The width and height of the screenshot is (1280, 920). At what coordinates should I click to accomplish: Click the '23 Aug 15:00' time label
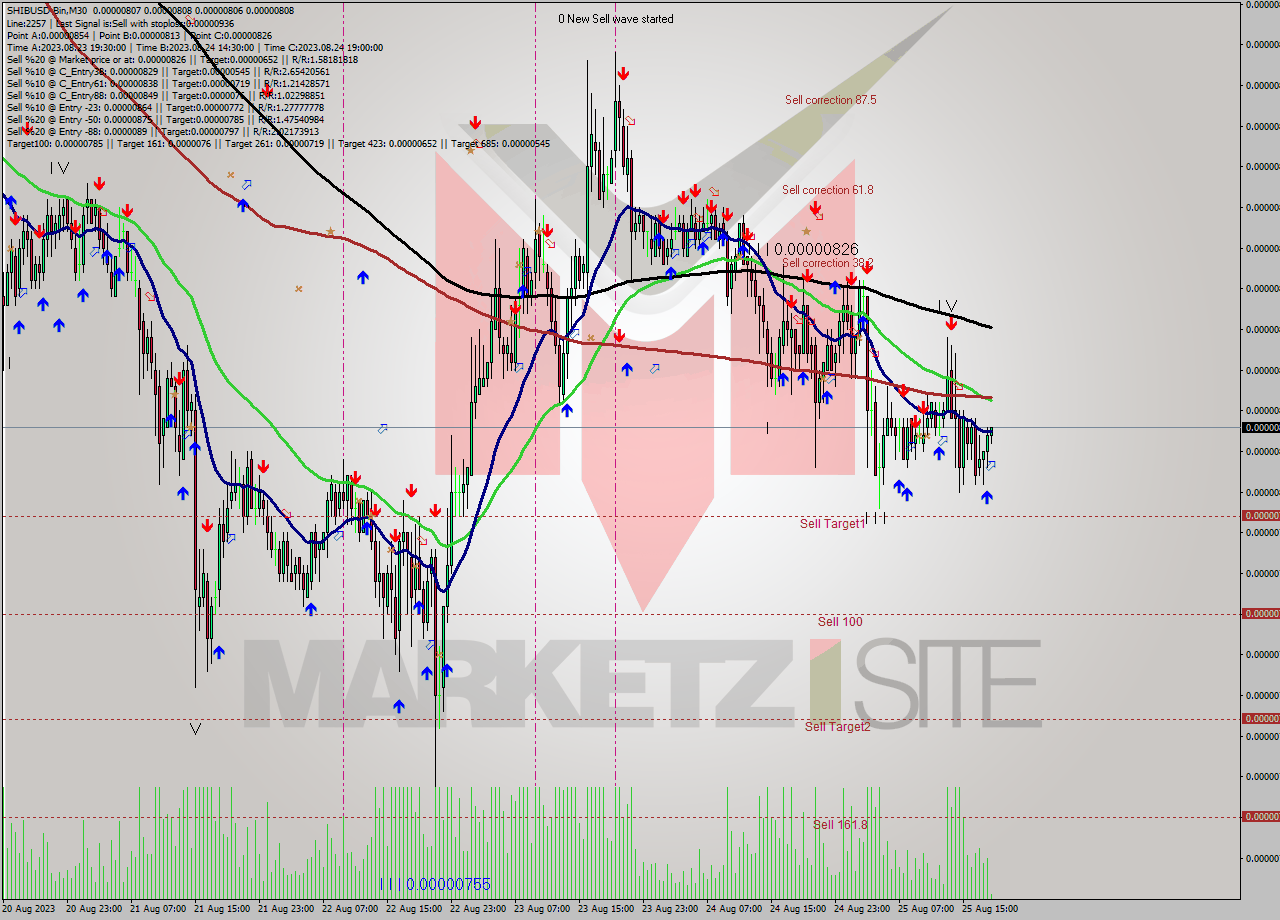[x=605, y=909]
